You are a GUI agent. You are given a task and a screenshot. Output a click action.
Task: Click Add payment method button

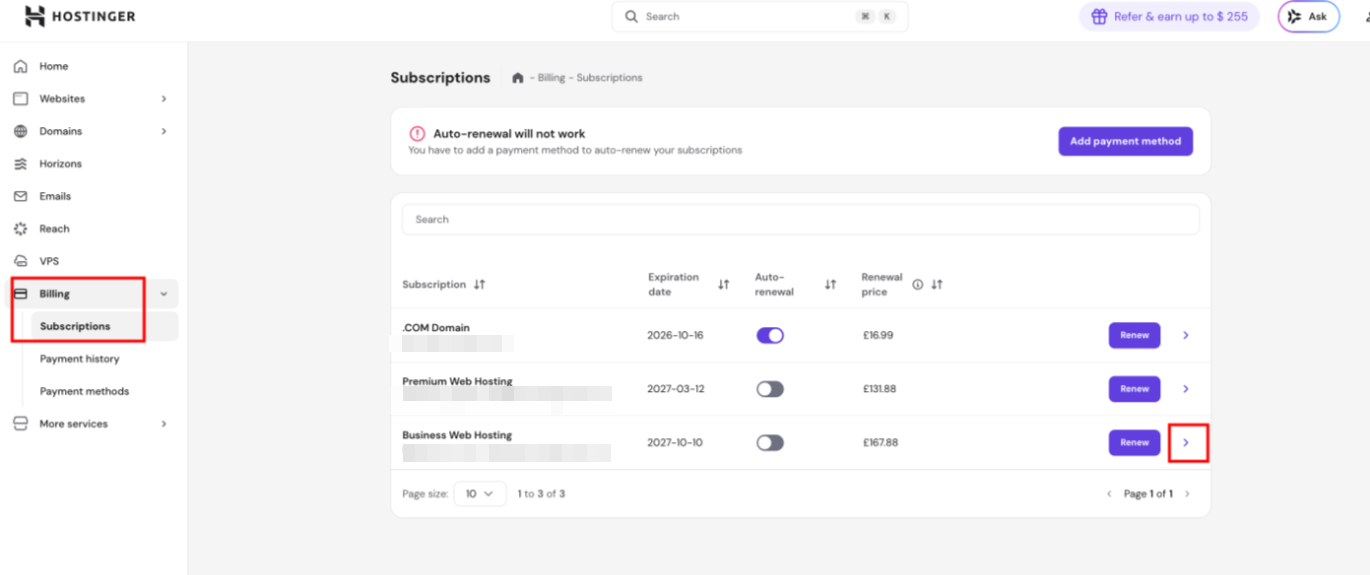pyautogui.click(x=1125, y=142)
